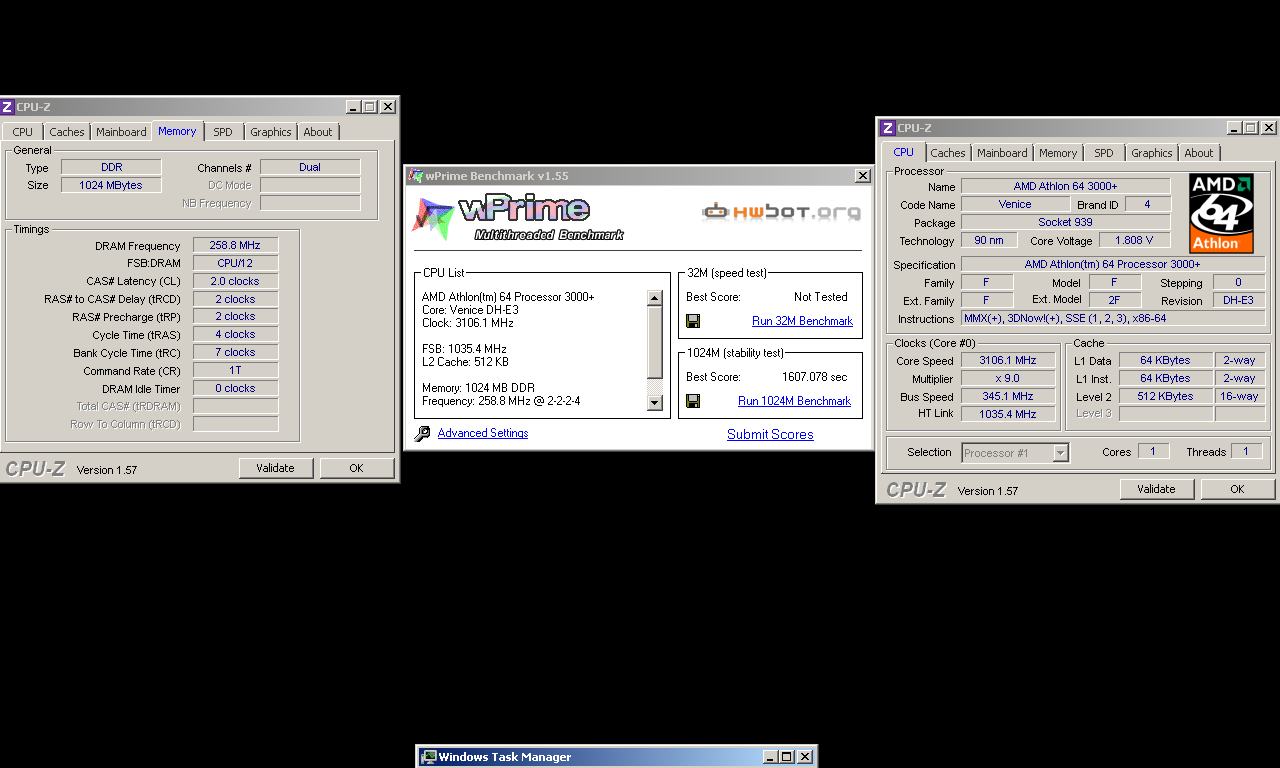Click the Core Speed value 3106.1 MHz
1280x768 pixels.
point(1008,360)
